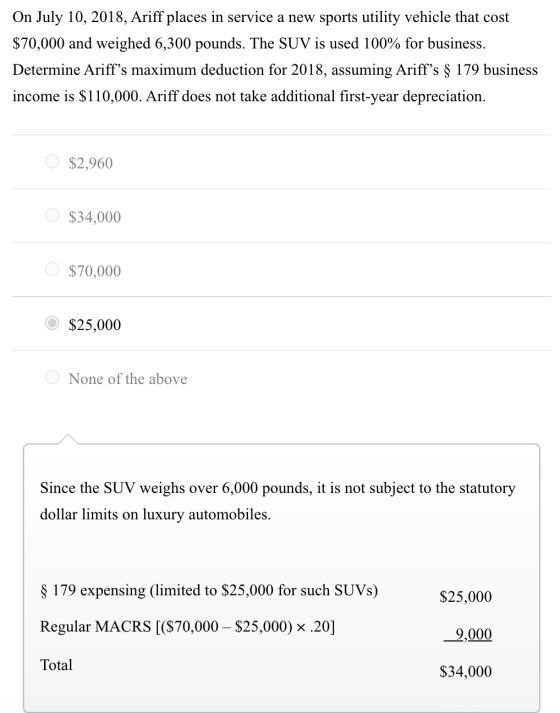Click the 'Since the SUV weighs' explanation sentence
560x713 pixels.
point(277,501)
